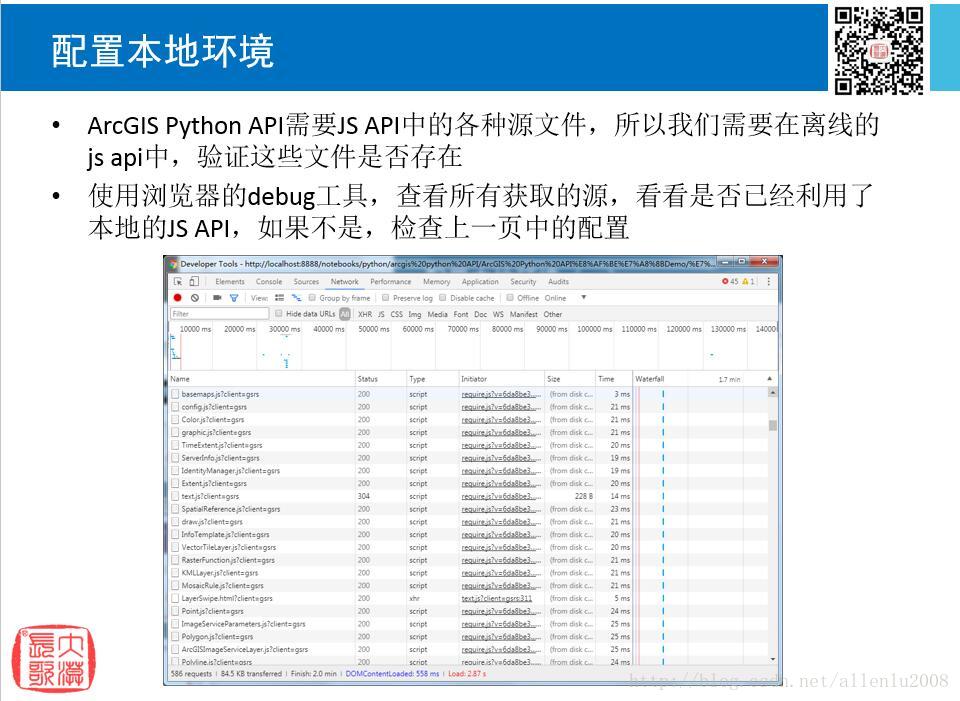The height and width of the screenshot is (701, 960).
Task: Clear the network log icon
Action: click(195, 298)
